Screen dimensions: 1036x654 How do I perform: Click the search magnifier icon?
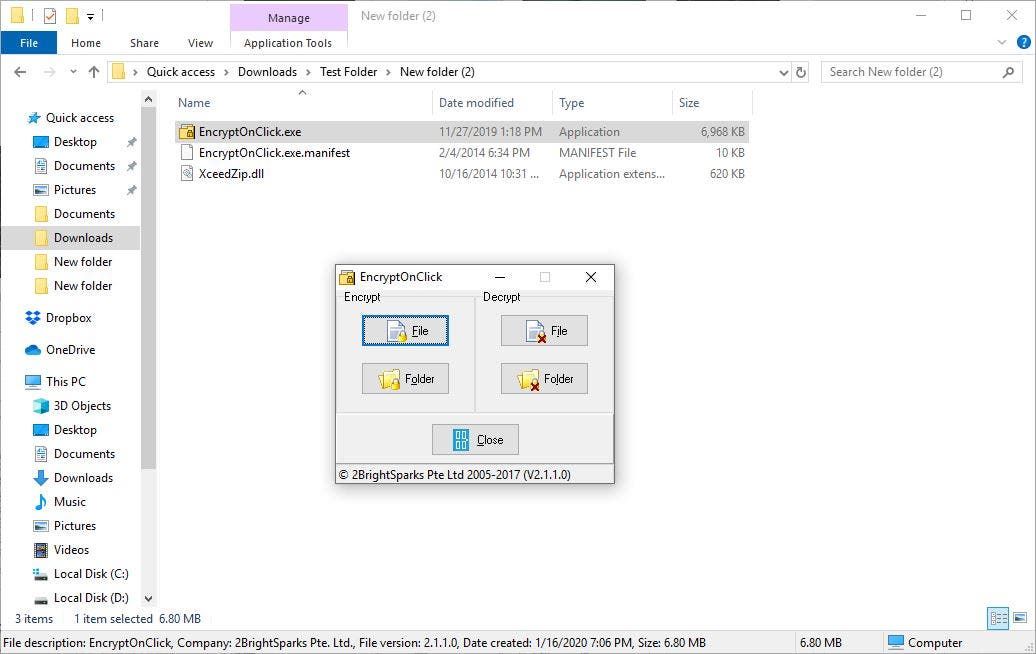[1008, 72]
